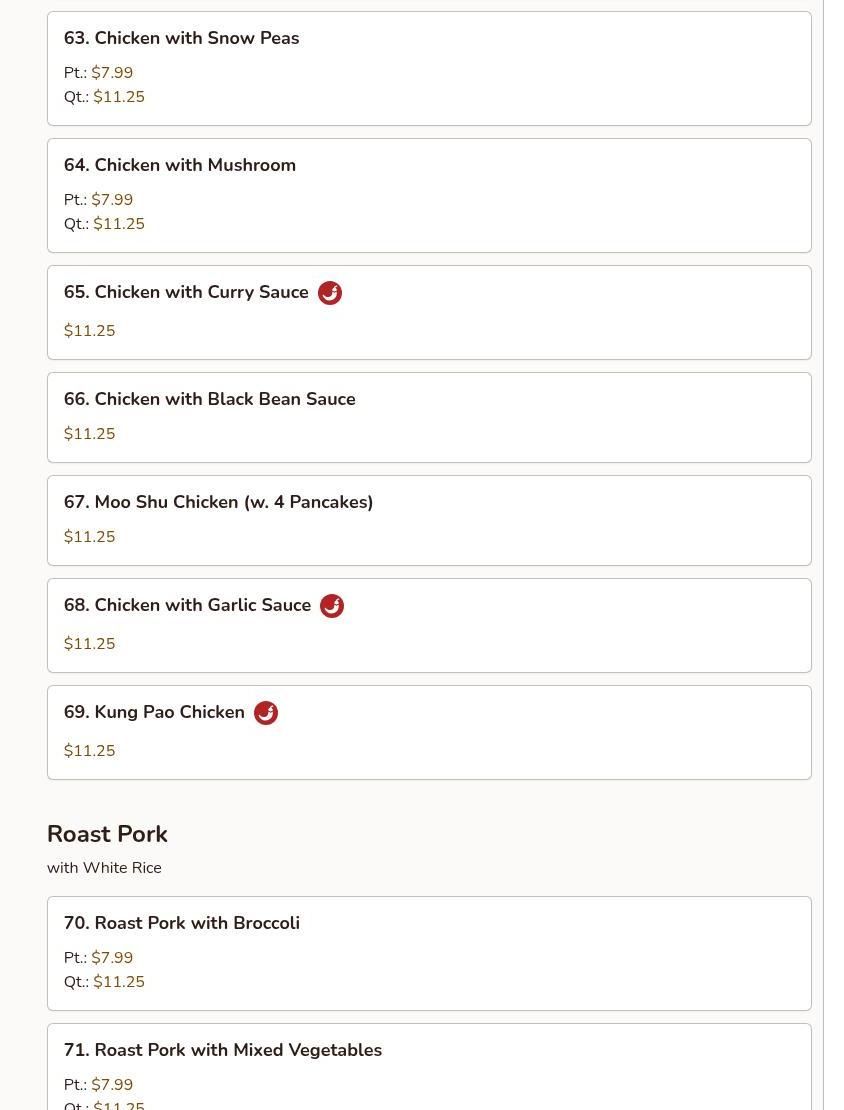Click the $11.25 price for Kung Pao Chicken
The image size is (844, 1110).
[x=90, y=751]
